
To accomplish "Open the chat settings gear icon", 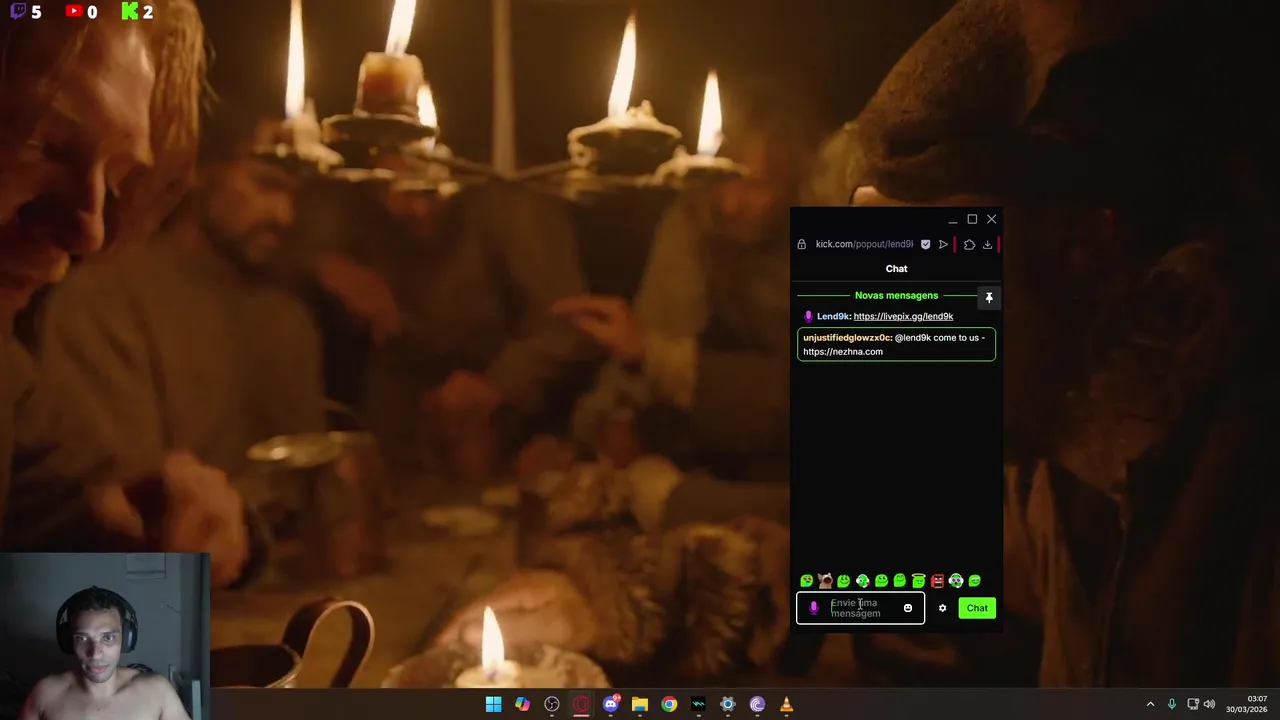I will [x=942, y=608].
